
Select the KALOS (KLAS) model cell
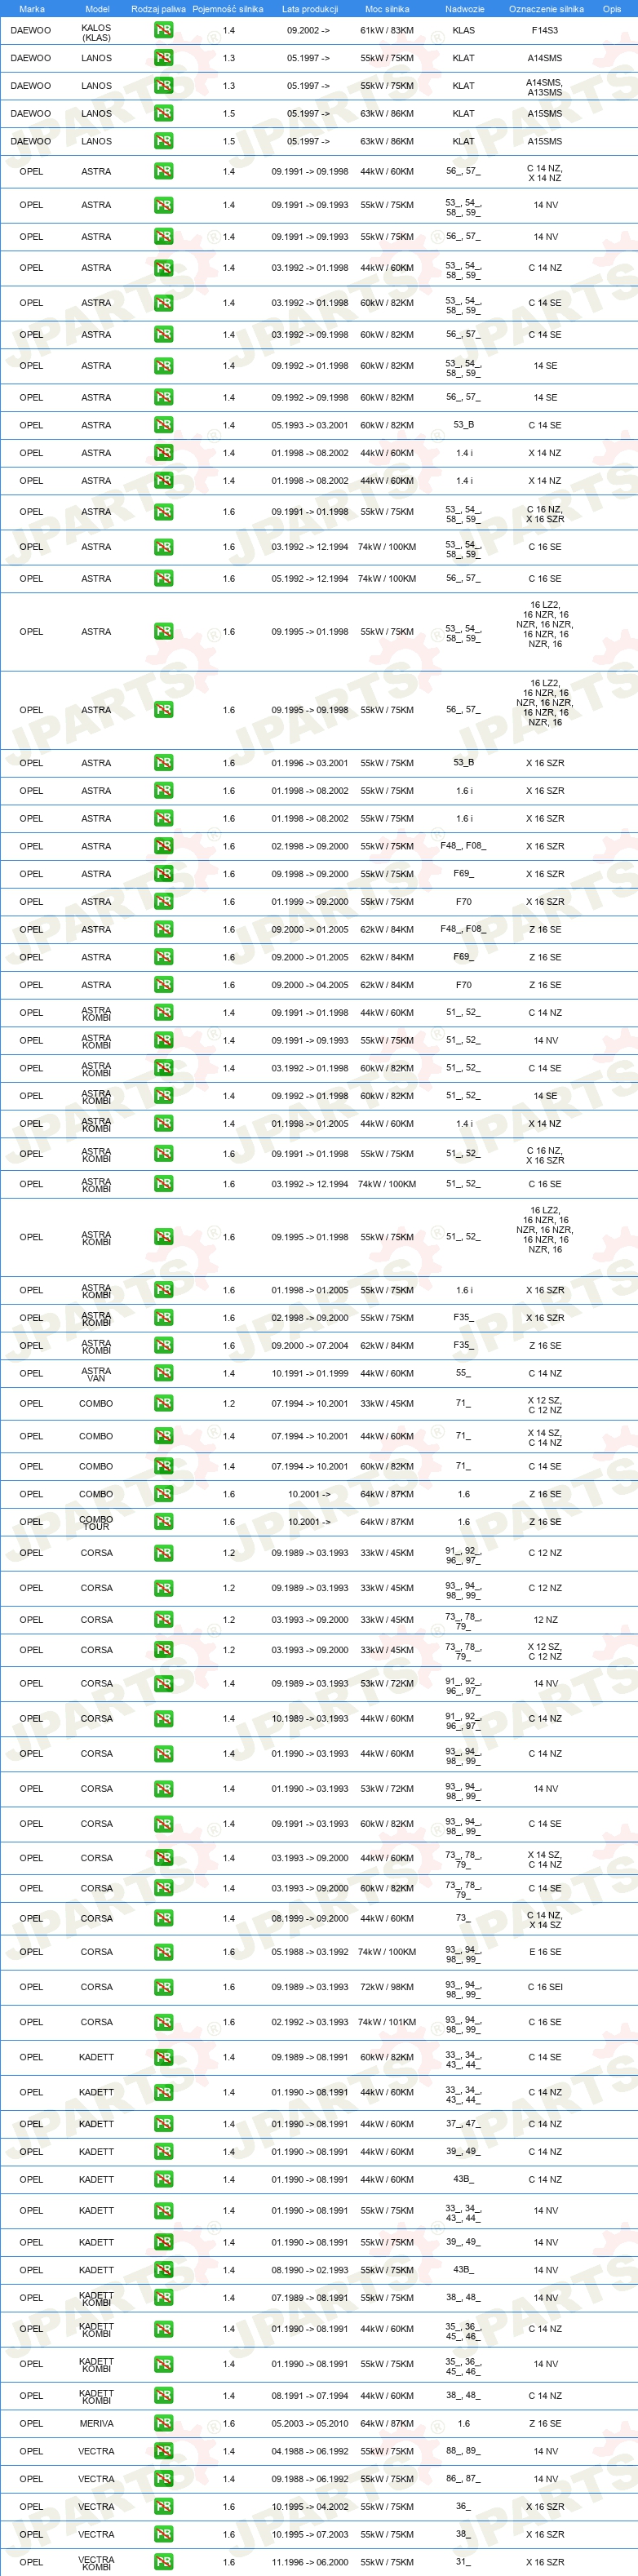click(96, 33)
